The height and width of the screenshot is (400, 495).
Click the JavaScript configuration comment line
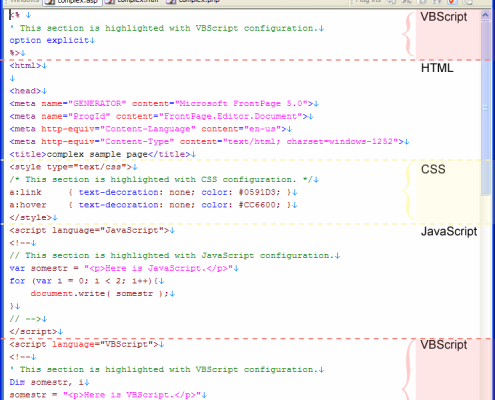point(172,256)
